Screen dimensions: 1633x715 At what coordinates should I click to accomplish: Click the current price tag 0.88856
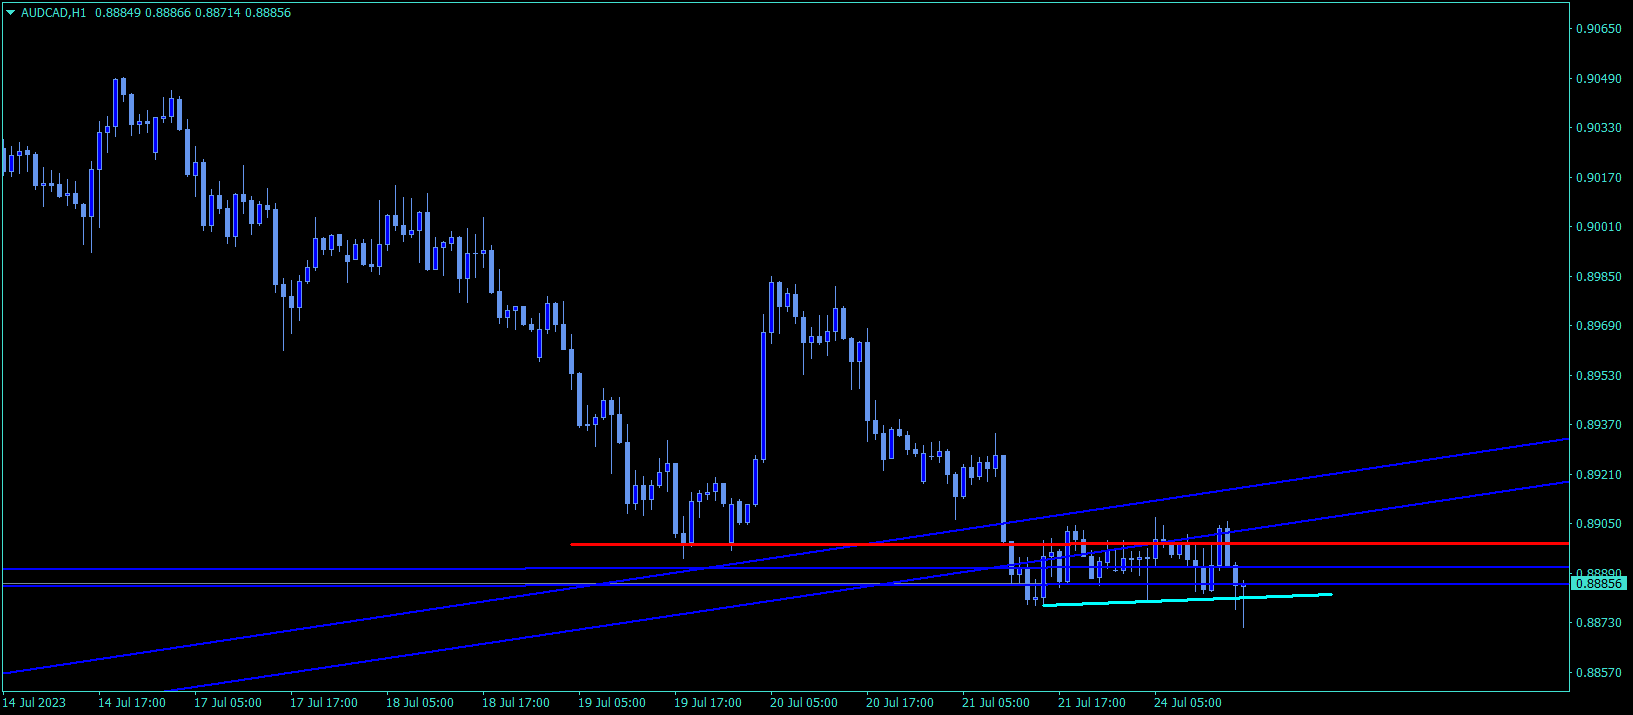[1600, 583]
